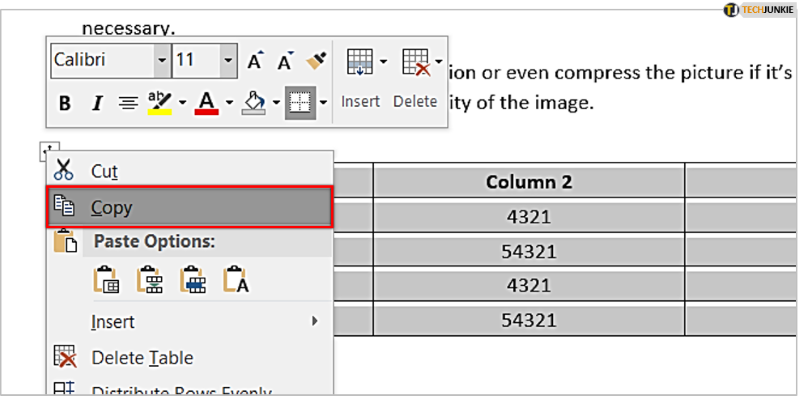Click the copy pages icon beside Copy

[64, 205]
